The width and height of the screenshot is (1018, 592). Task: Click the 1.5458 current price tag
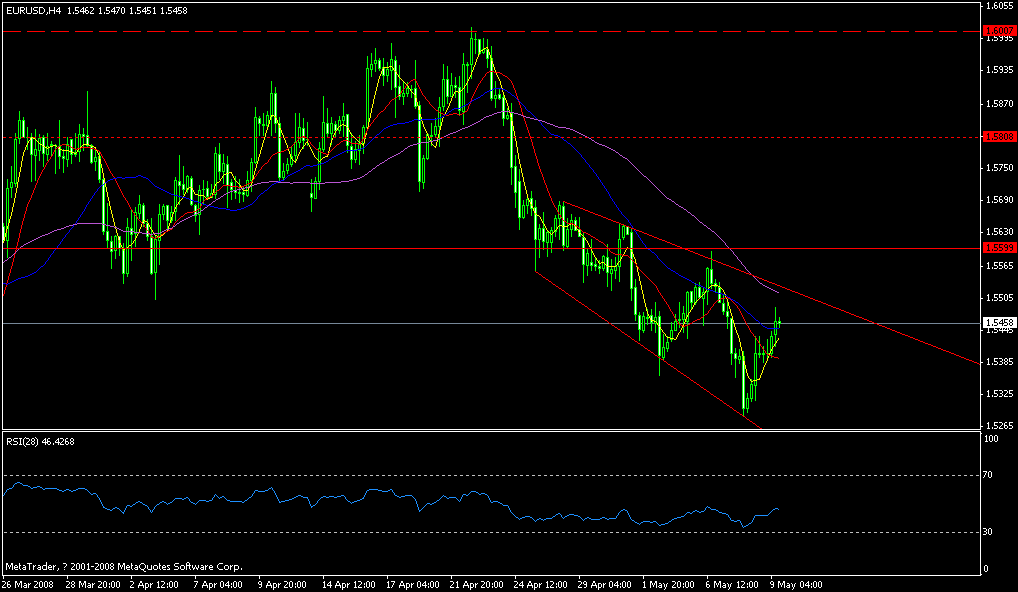tap(998, 322)
